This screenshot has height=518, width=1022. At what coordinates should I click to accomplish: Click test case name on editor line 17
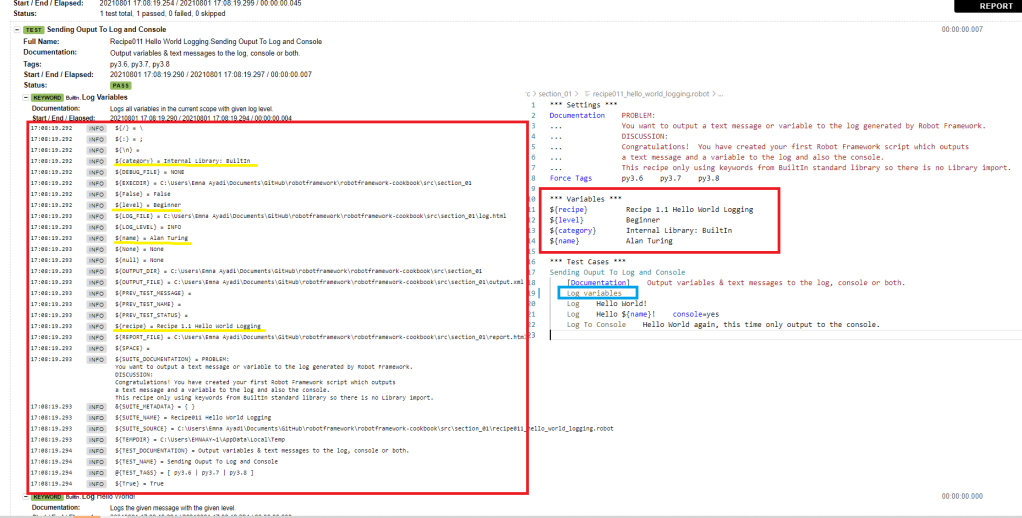pos(617,272)
